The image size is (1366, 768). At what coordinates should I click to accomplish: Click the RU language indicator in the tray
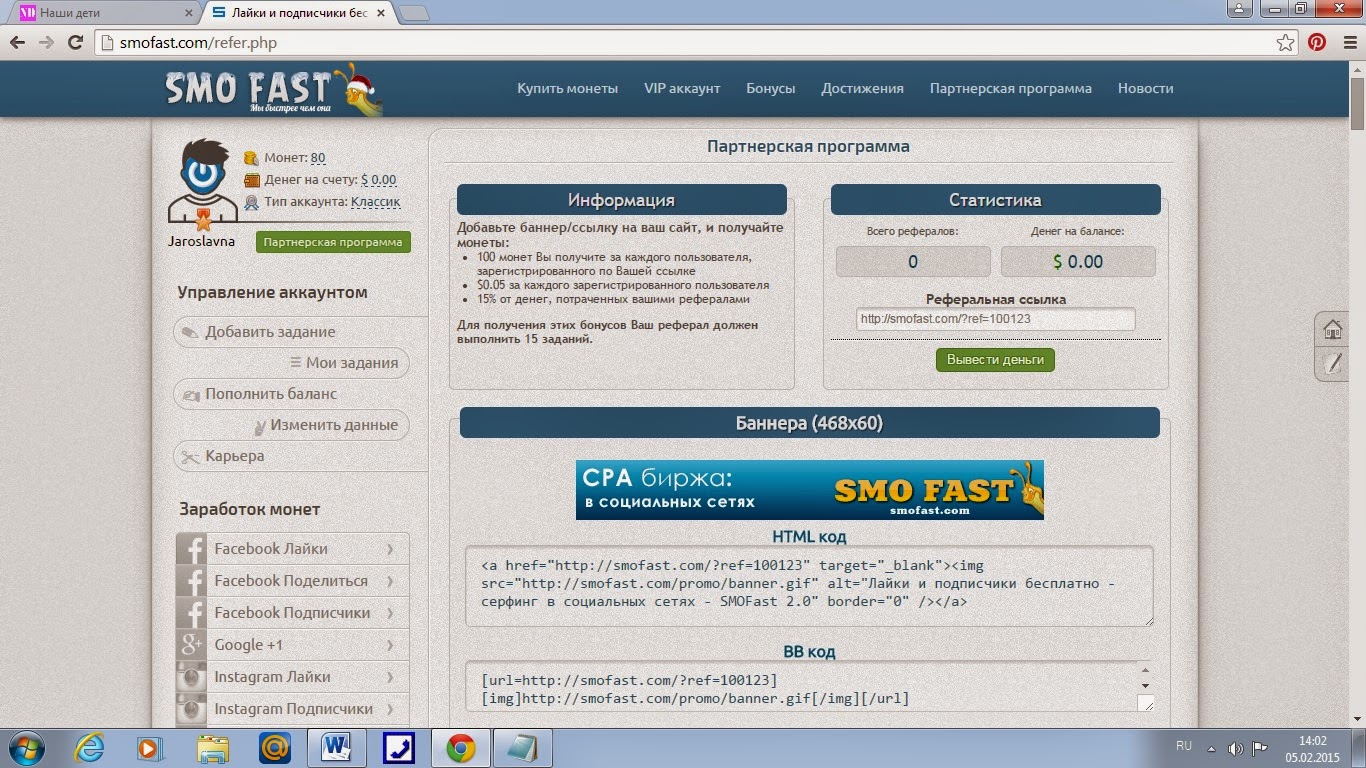pos(1184,746)
